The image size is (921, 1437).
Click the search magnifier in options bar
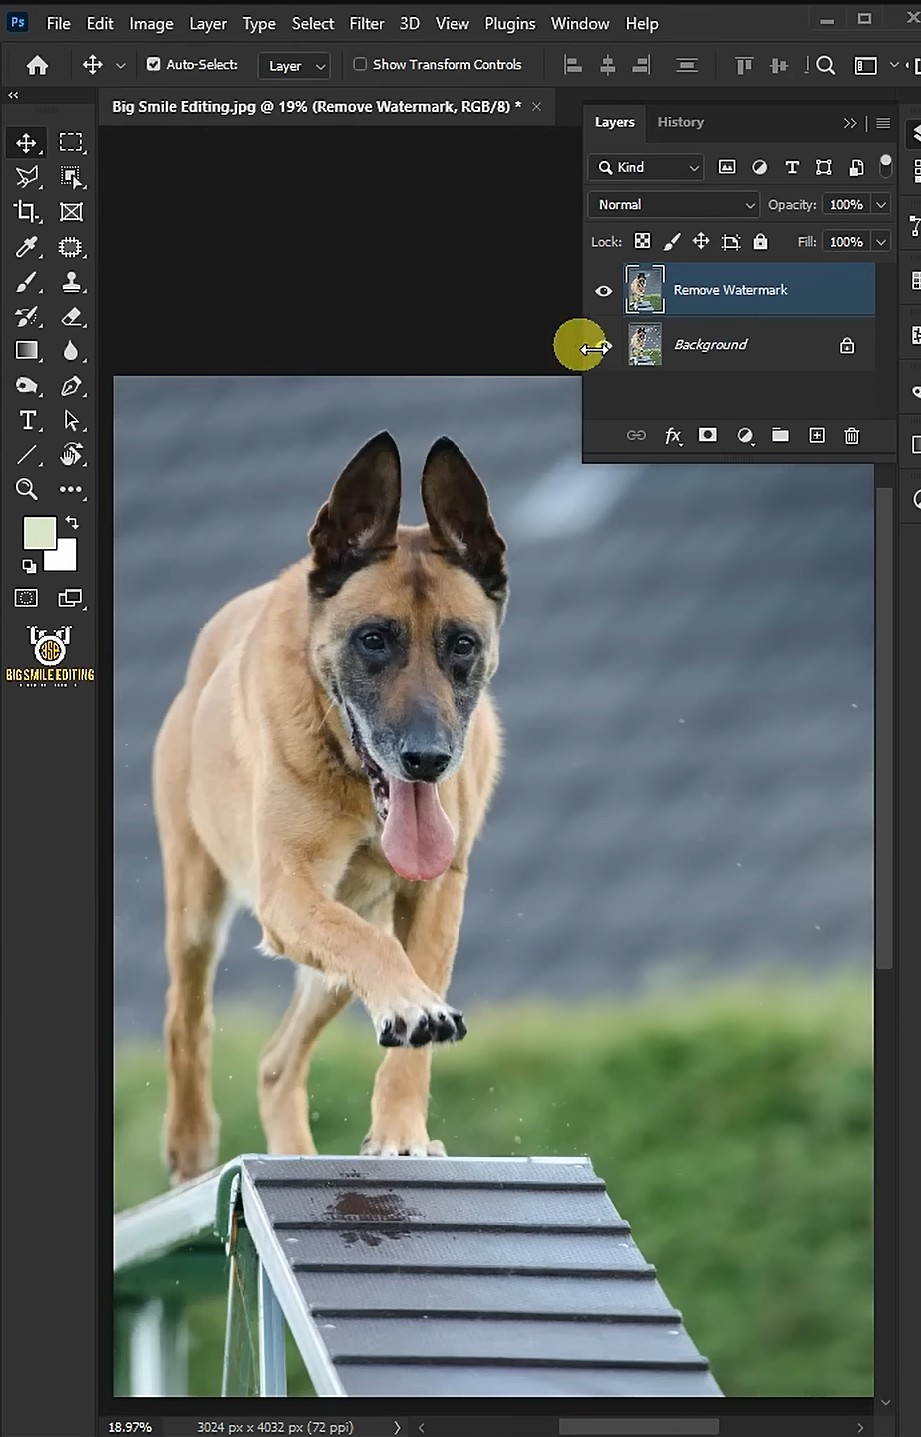point(825,65)
